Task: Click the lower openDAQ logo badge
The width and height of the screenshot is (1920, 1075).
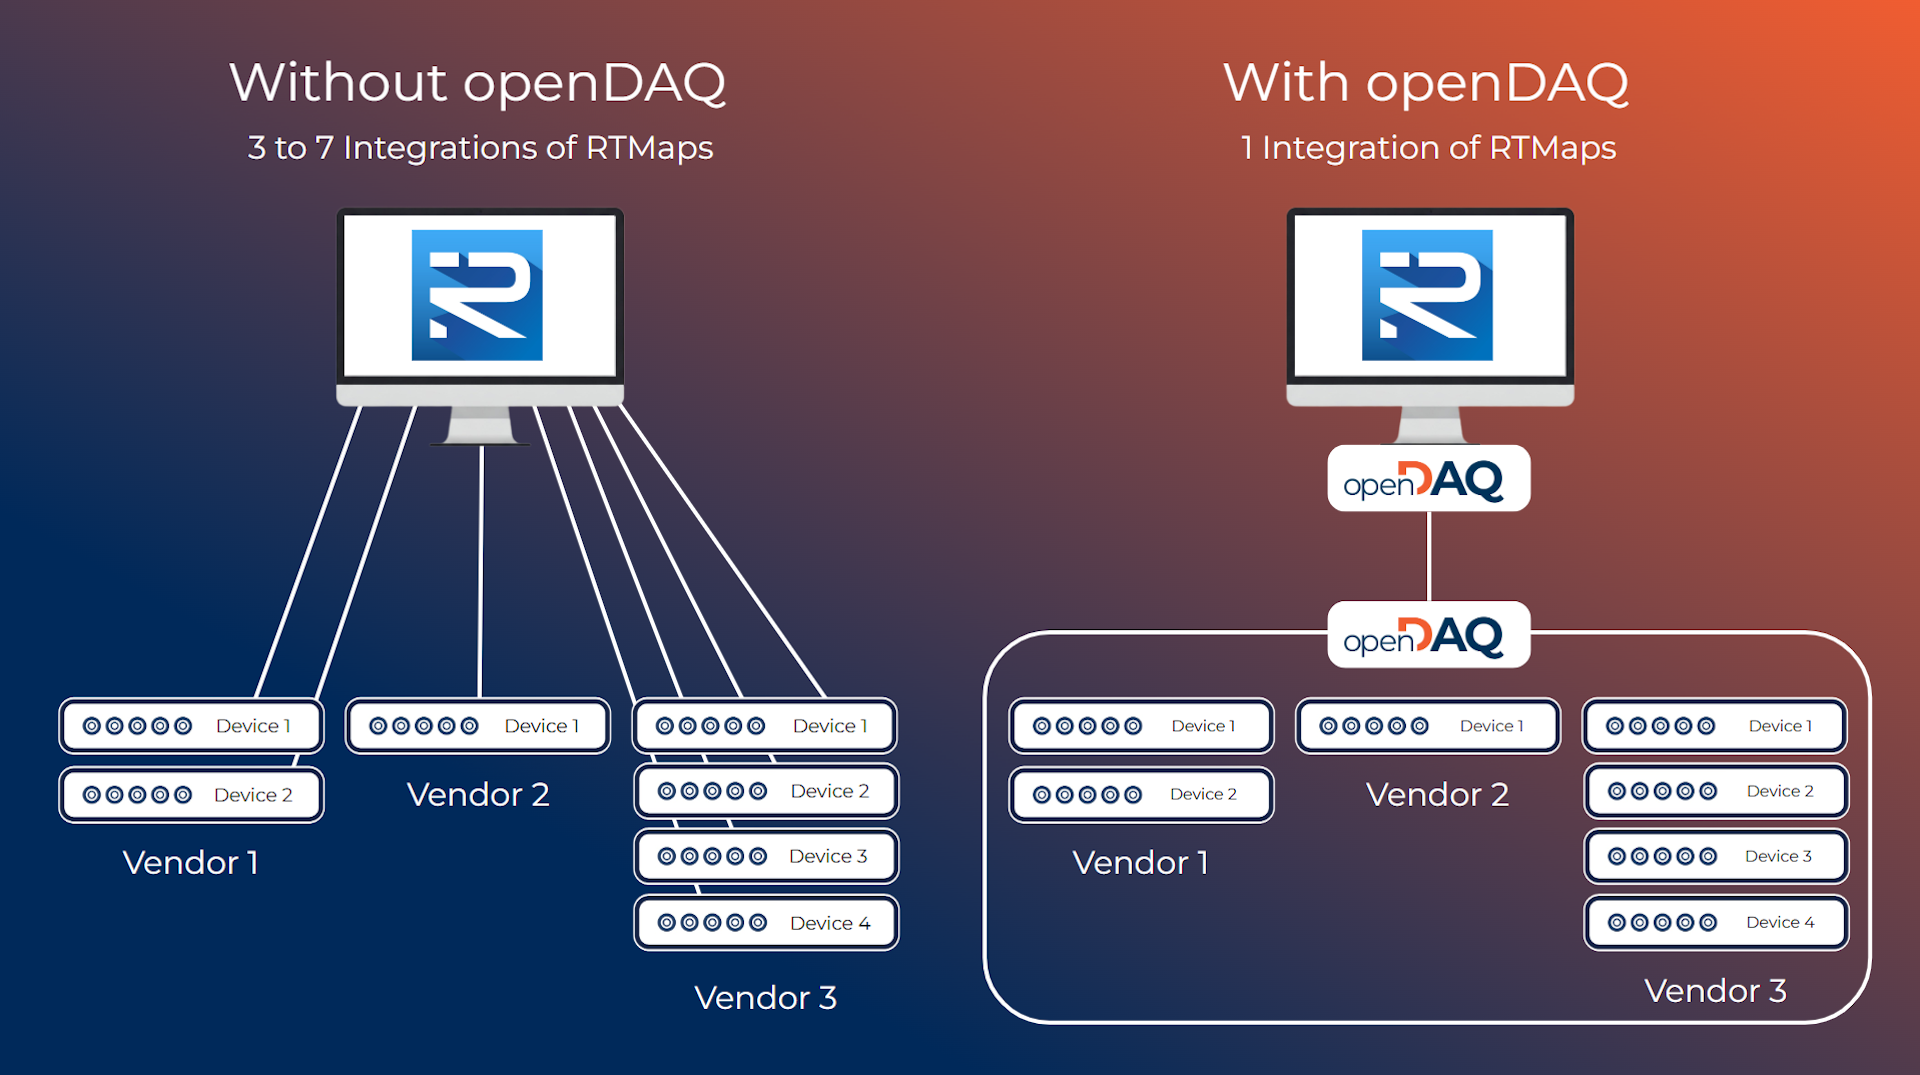Action: click(x=1428, y=635)
